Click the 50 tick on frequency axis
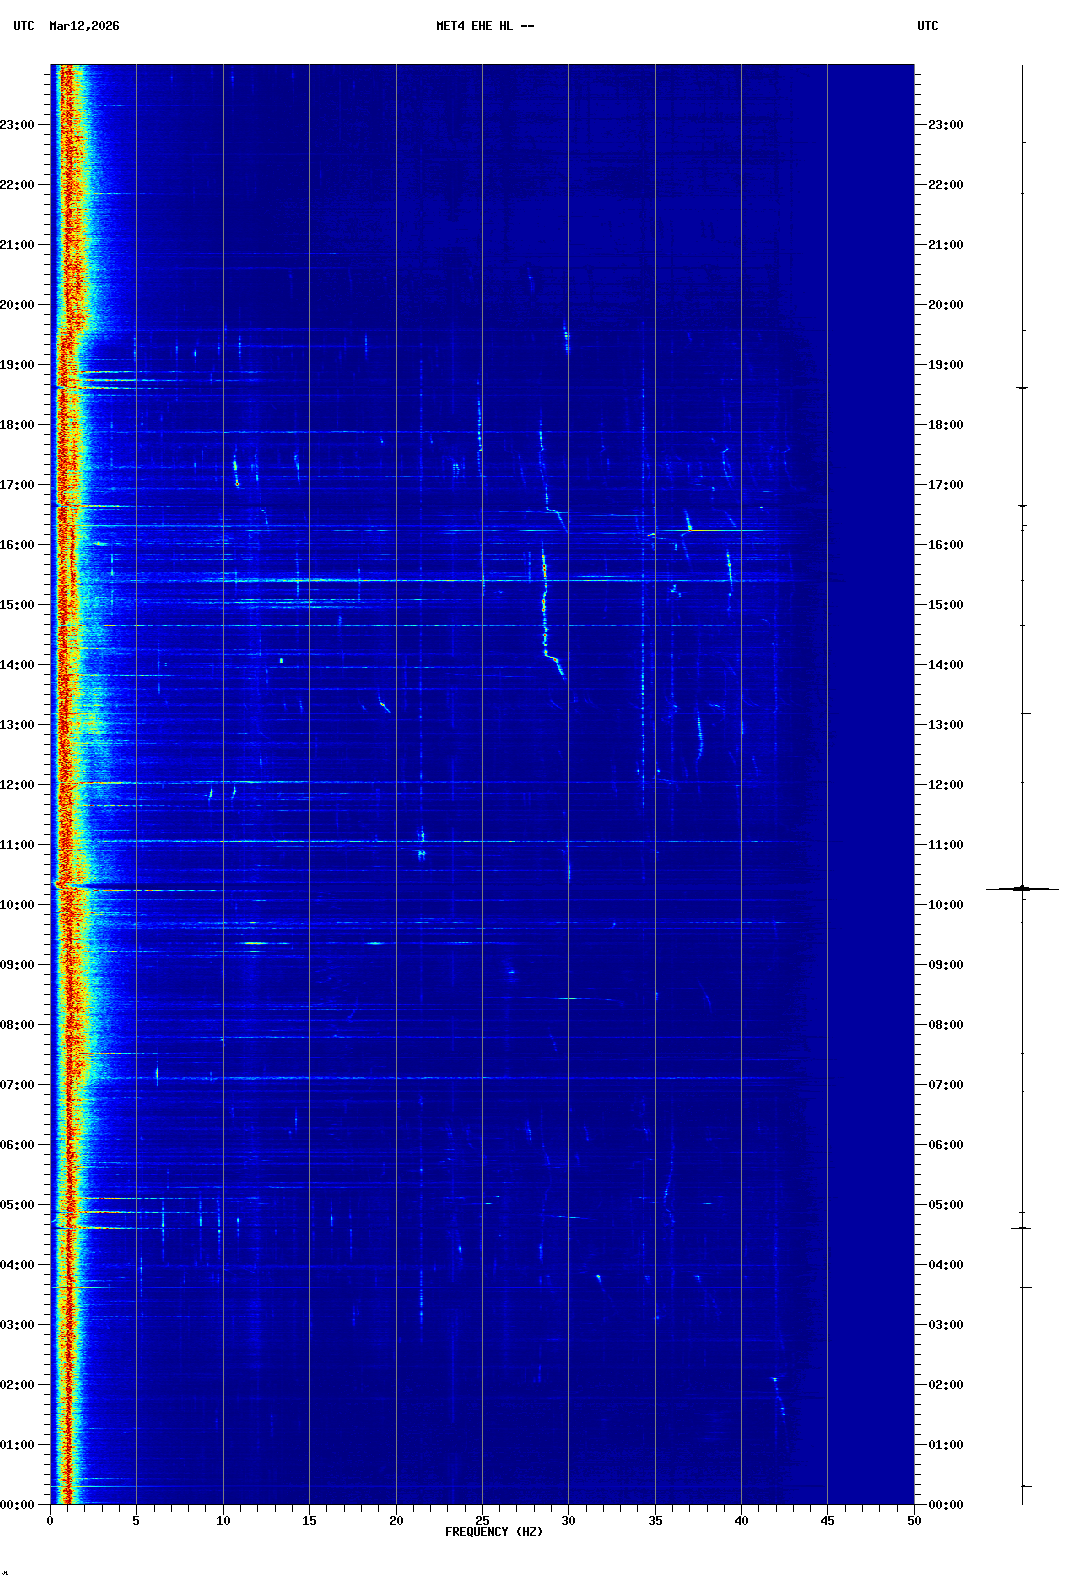This screenshot has width=1066, height=1584. [914, 1521]
